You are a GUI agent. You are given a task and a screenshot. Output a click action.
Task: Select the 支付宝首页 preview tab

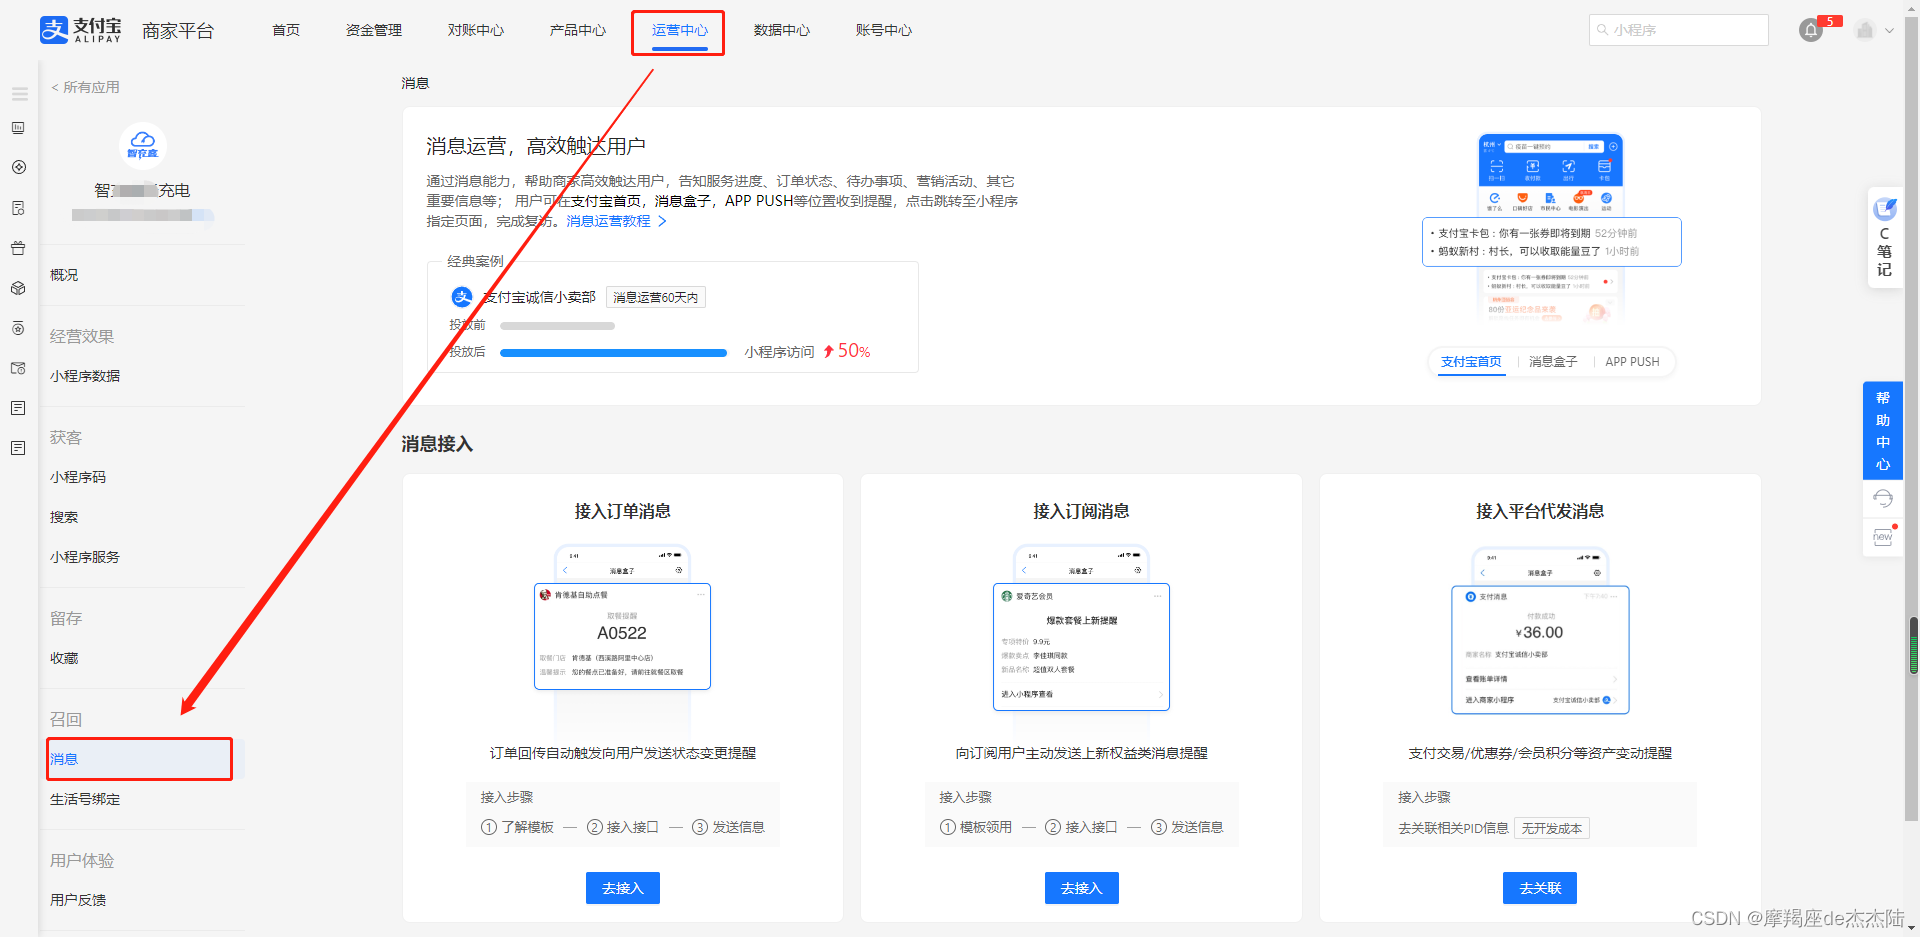[x=1471, y=362]
